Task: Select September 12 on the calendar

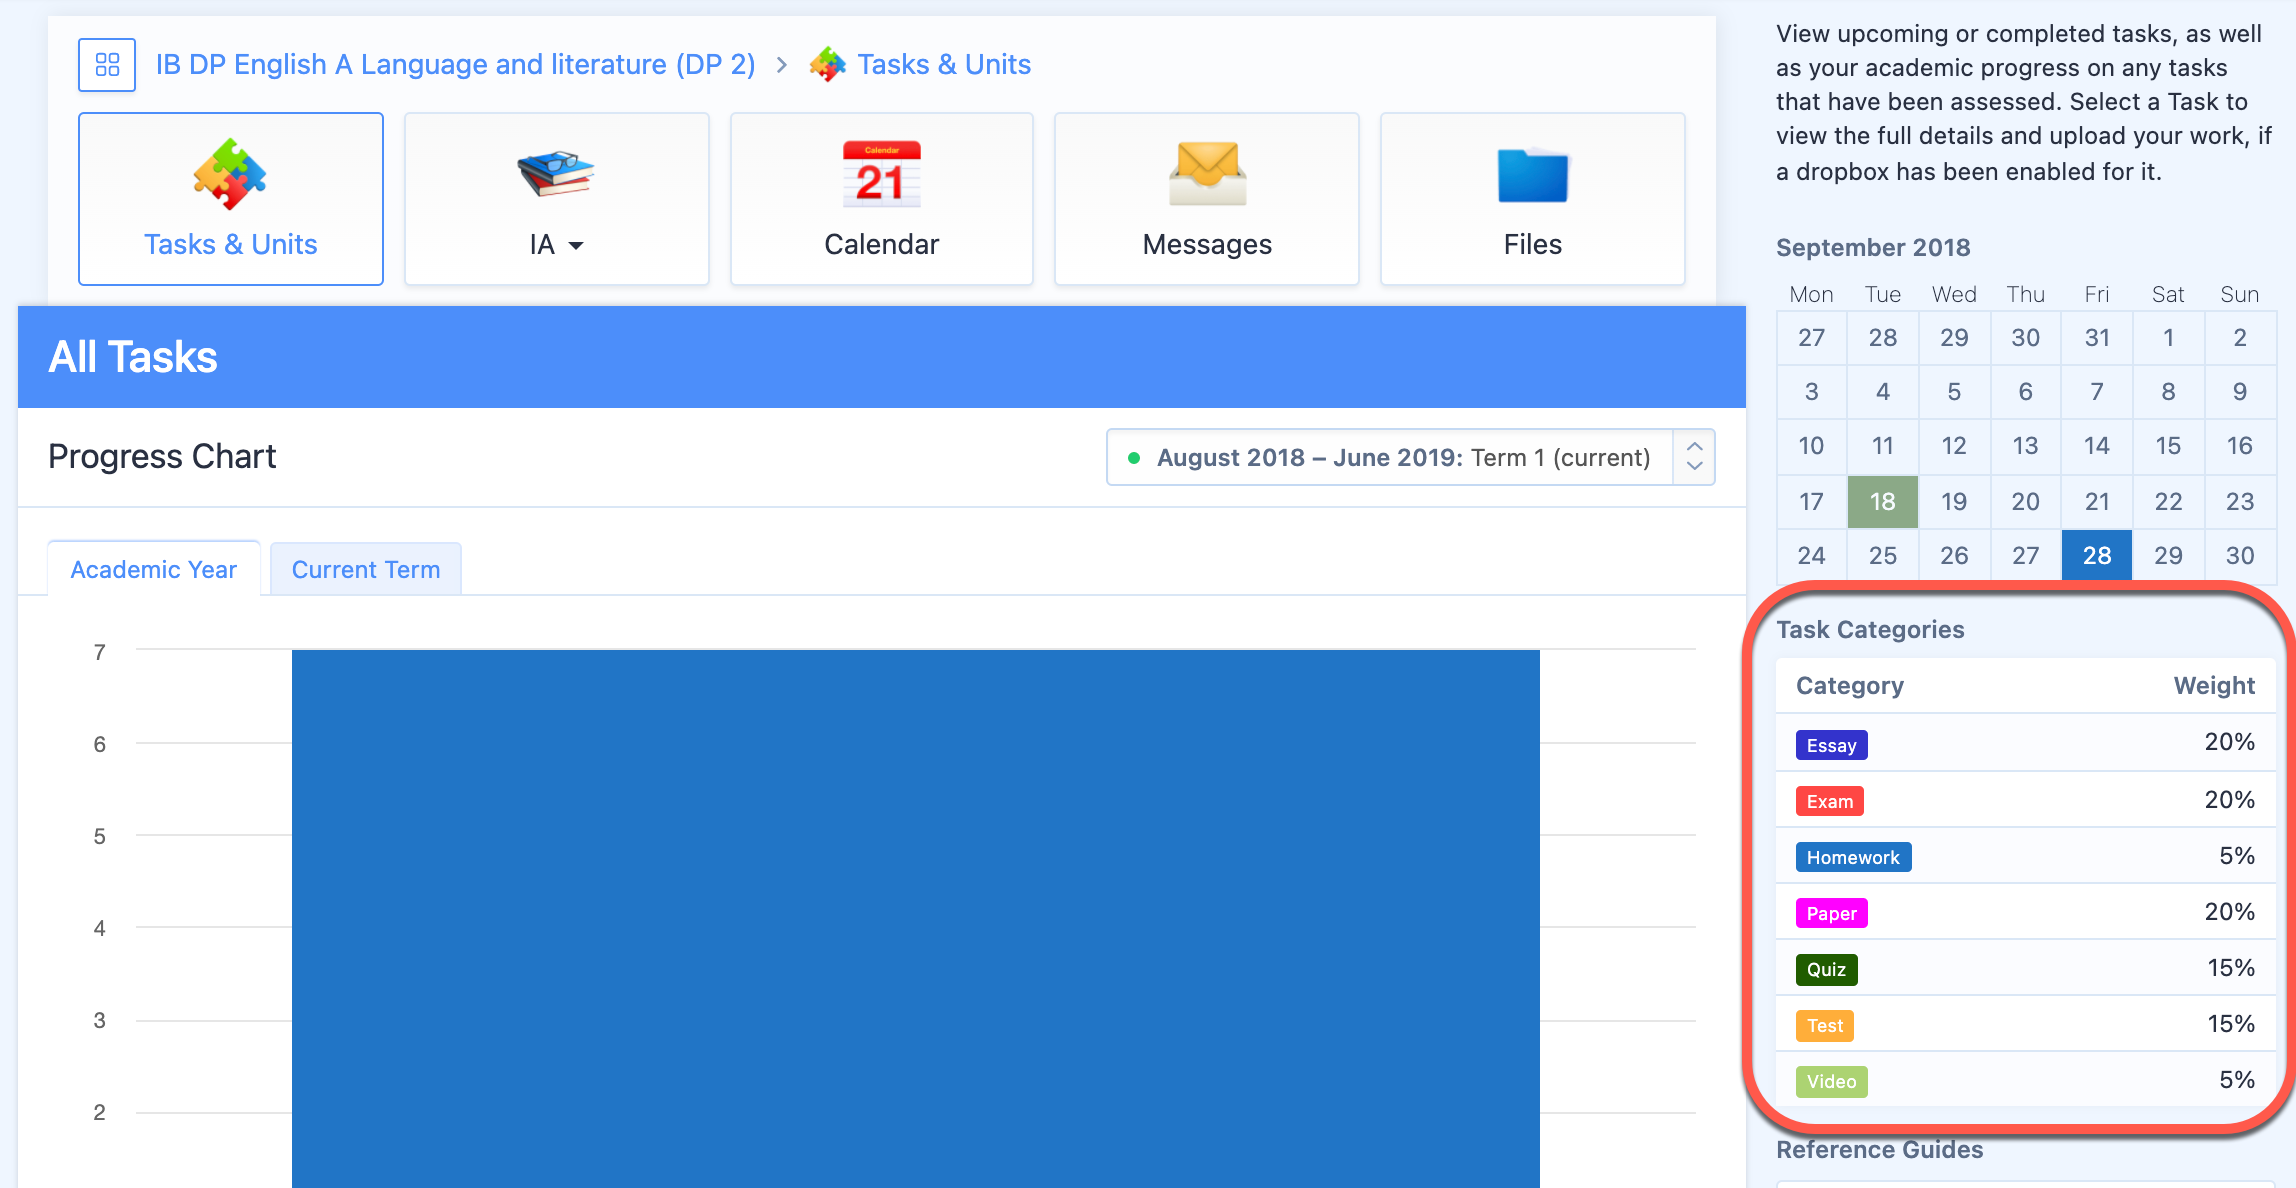Action: click(x=1953, y=445)
